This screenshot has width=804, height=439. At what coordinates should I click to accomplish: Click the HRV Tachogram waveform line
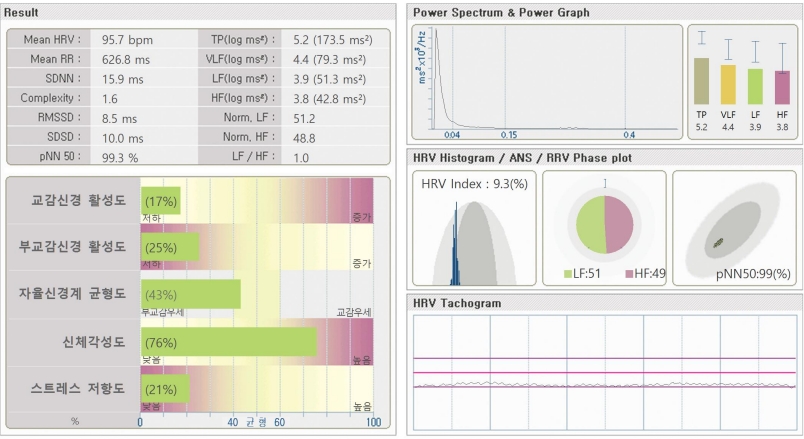600,383
